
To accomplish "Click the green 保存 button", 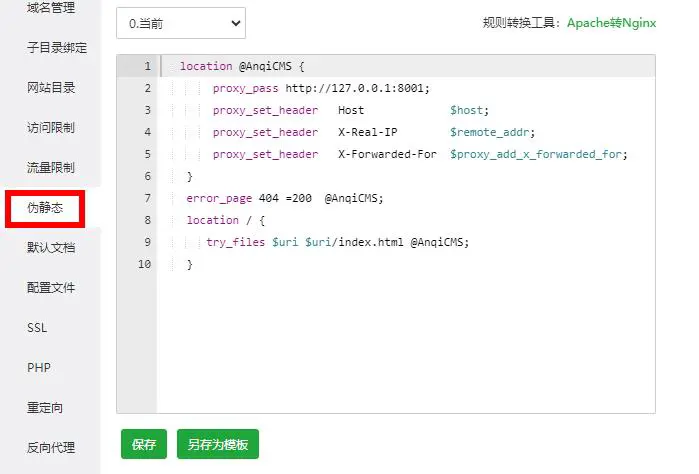I will [143, 445].
